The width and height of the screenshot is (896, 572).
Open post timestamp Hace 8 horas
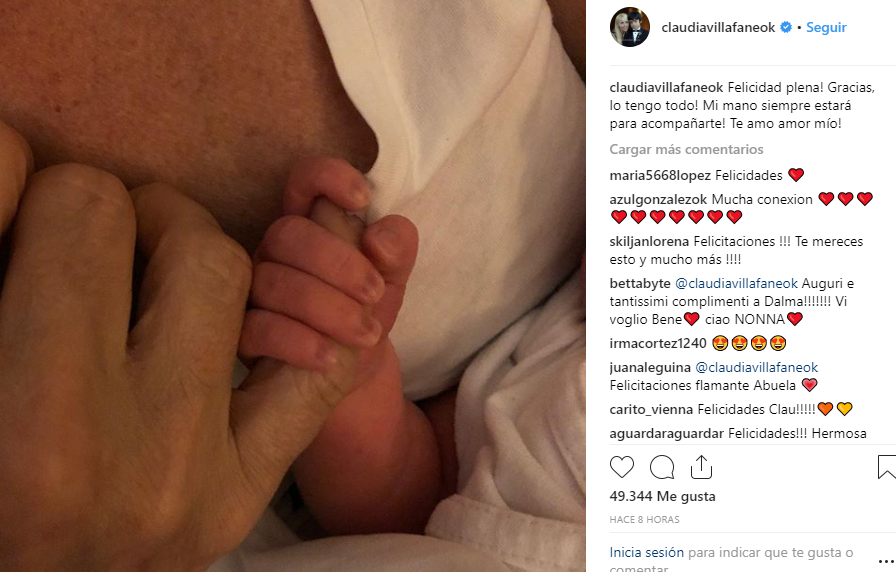[645, 519]
